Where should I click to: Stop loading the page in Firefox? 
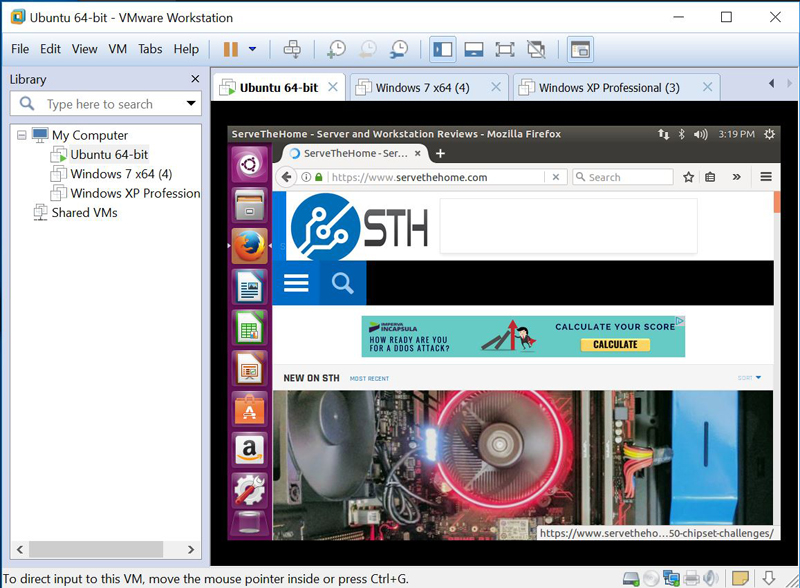(556, 177)
